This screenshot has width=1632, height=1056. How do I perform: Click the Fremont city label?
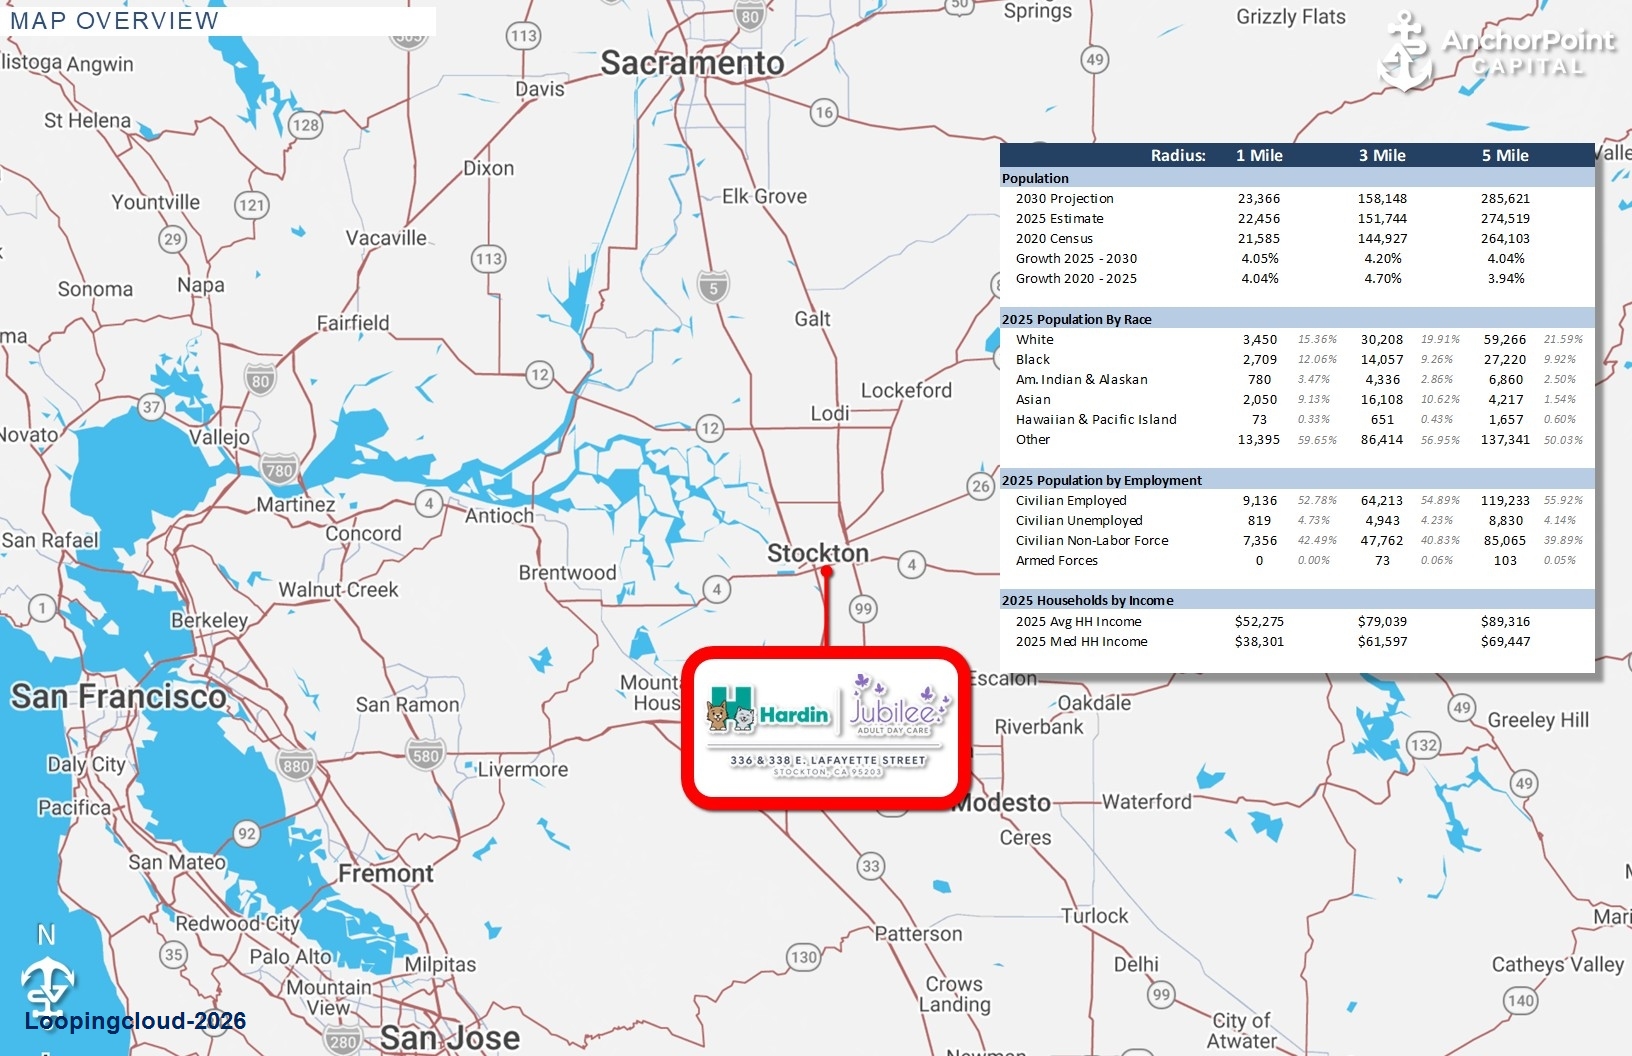point(385,873)
